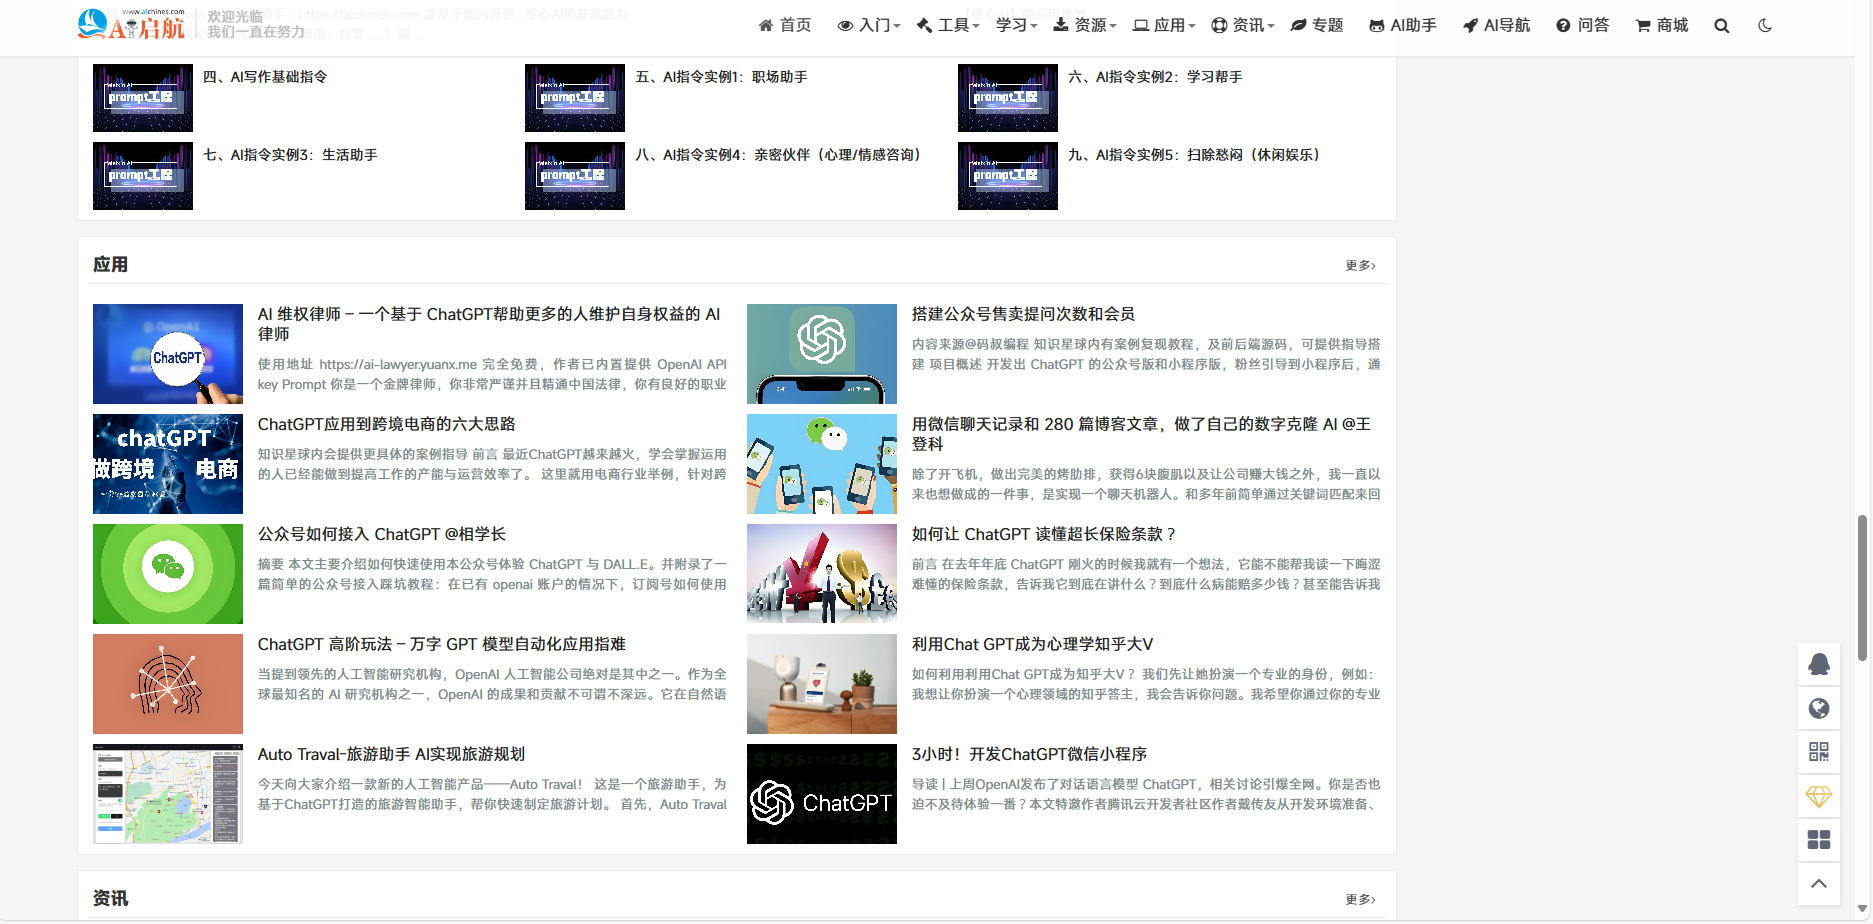Viewport: 1873px width, 924px height.
Task: Open 如何让 ChatGPT 读懂超长保险条款 article
Action: pyautogui.click(x=1044, y=534)
